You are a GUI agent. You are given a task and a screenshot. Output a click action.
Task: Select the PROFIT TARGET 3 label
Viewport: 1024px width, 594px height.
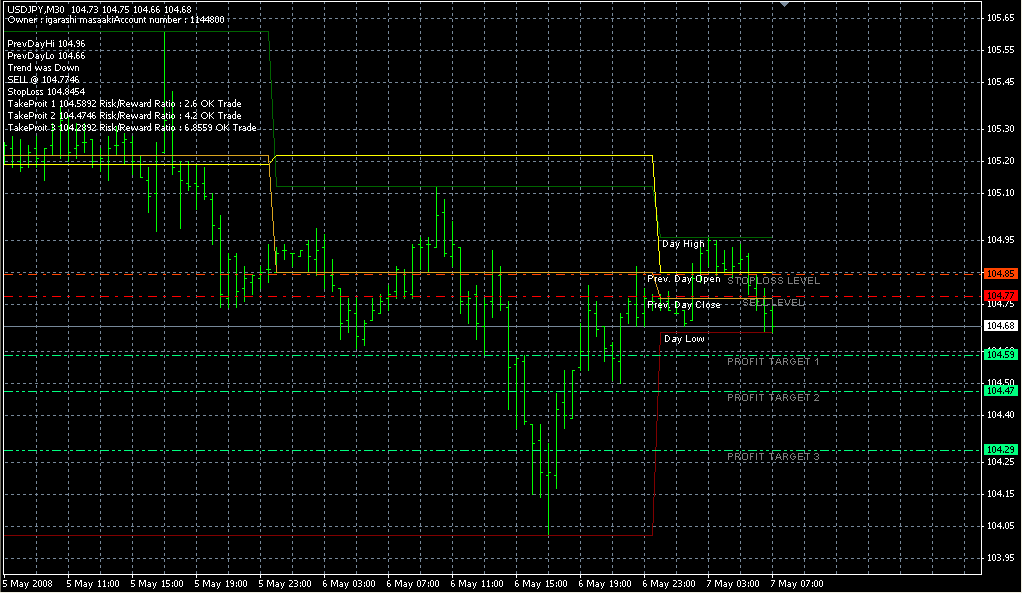click(x=773, y=457)
